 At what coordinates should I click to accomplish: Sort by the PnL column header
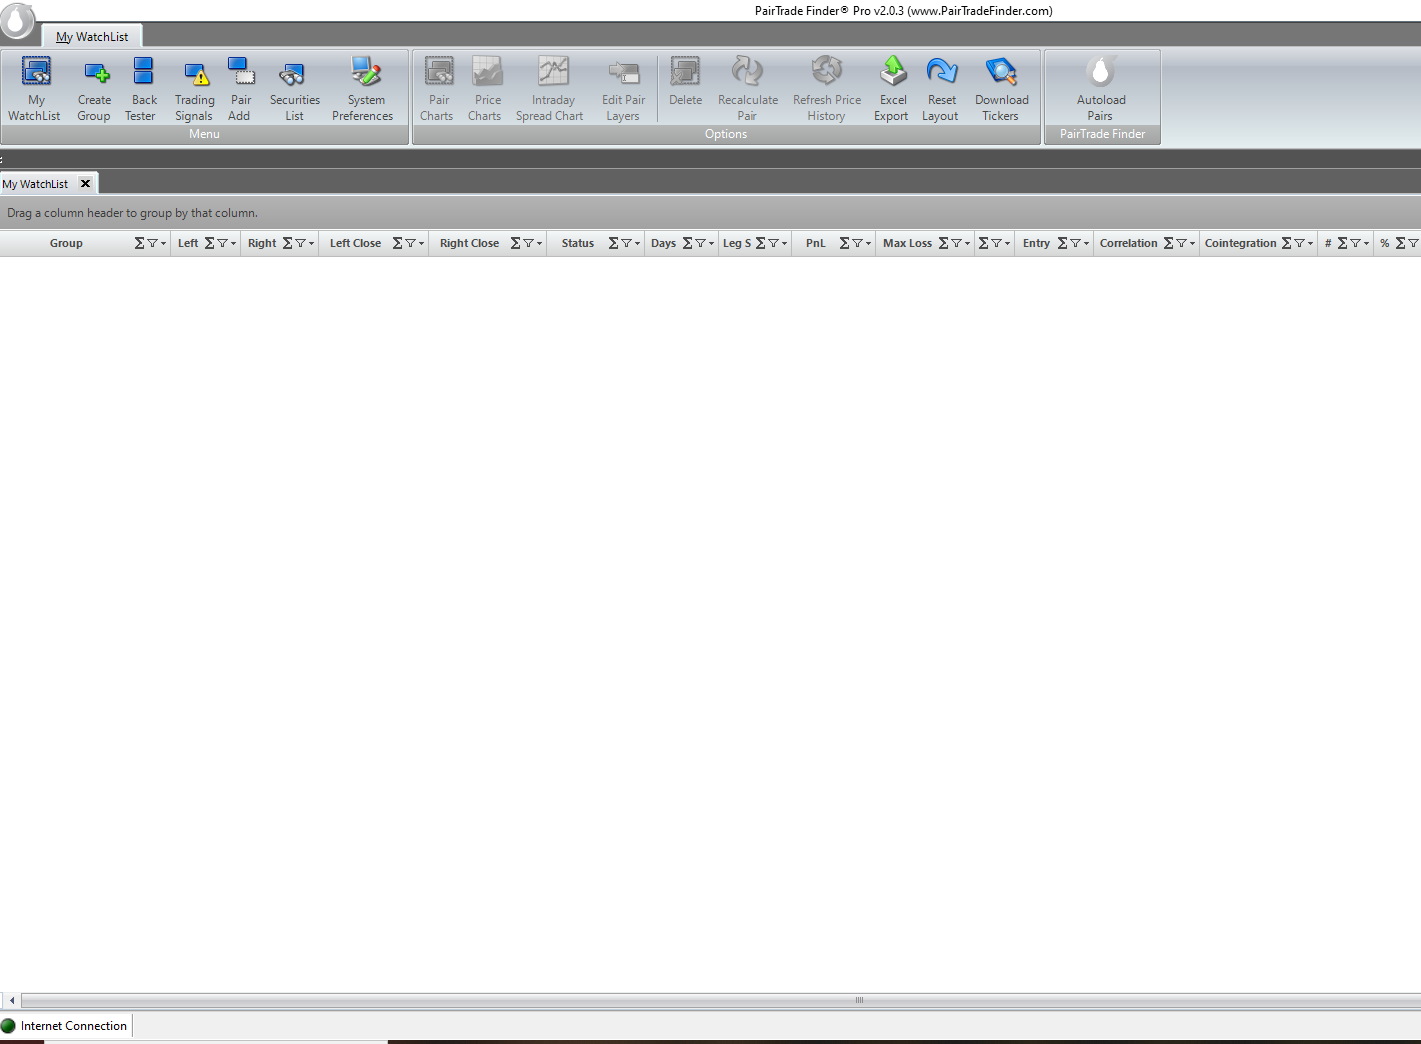coord(815,243)
